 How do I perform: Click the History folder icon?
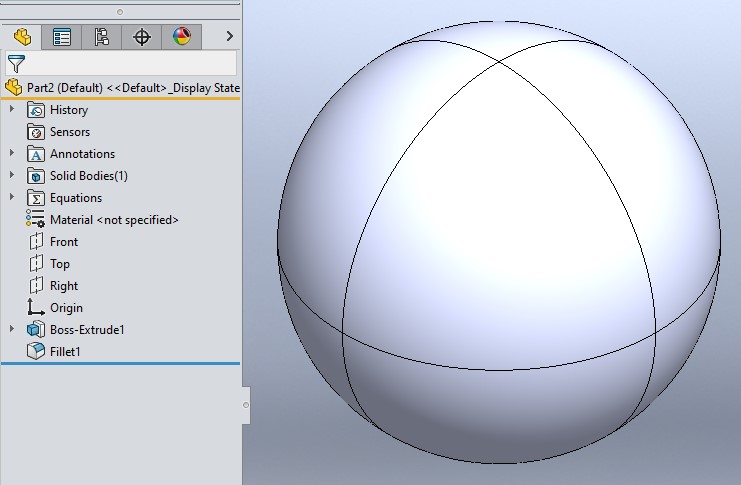(x=36, y=110)
